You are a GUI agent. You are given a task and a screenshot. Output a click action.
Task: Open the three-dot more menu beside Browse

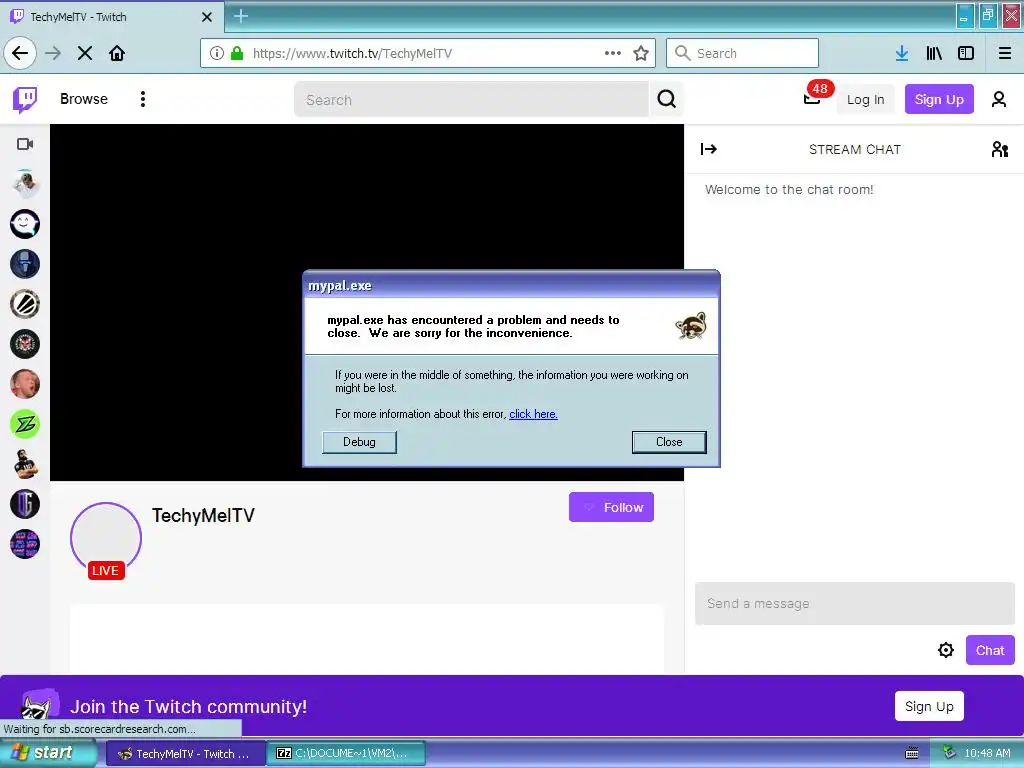(143, 99)
